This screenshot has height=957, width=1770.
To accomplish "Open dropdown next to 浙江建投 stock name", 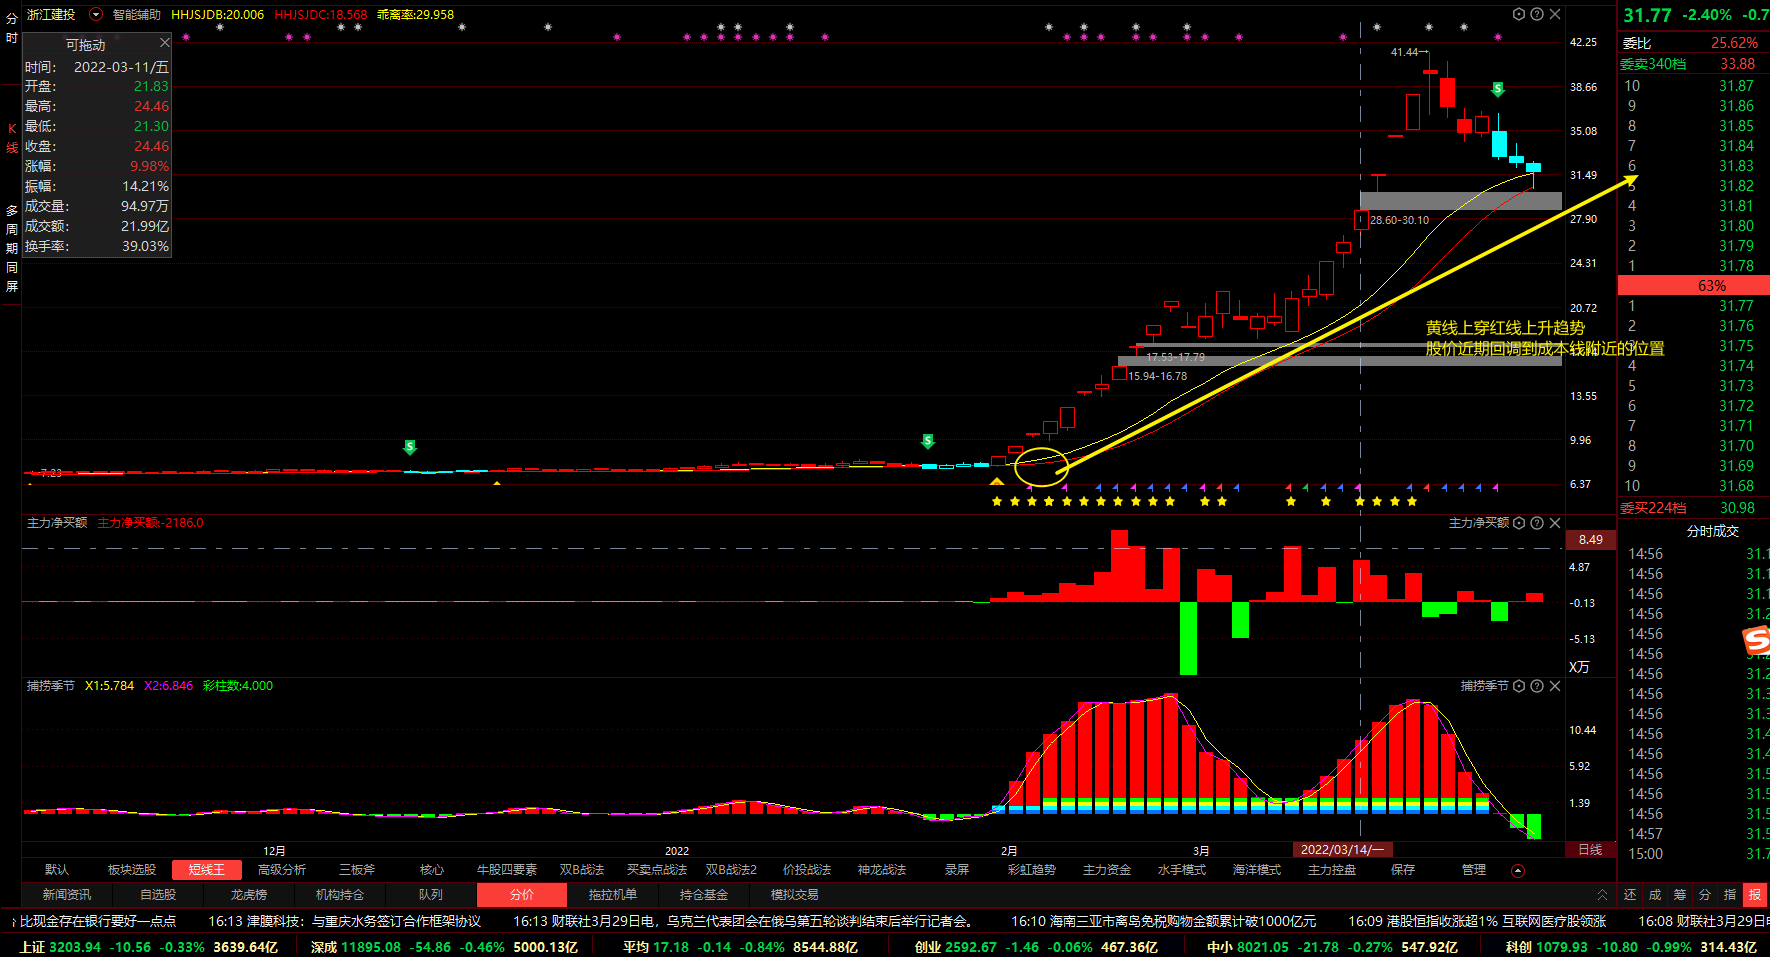I will pos(96,14).
